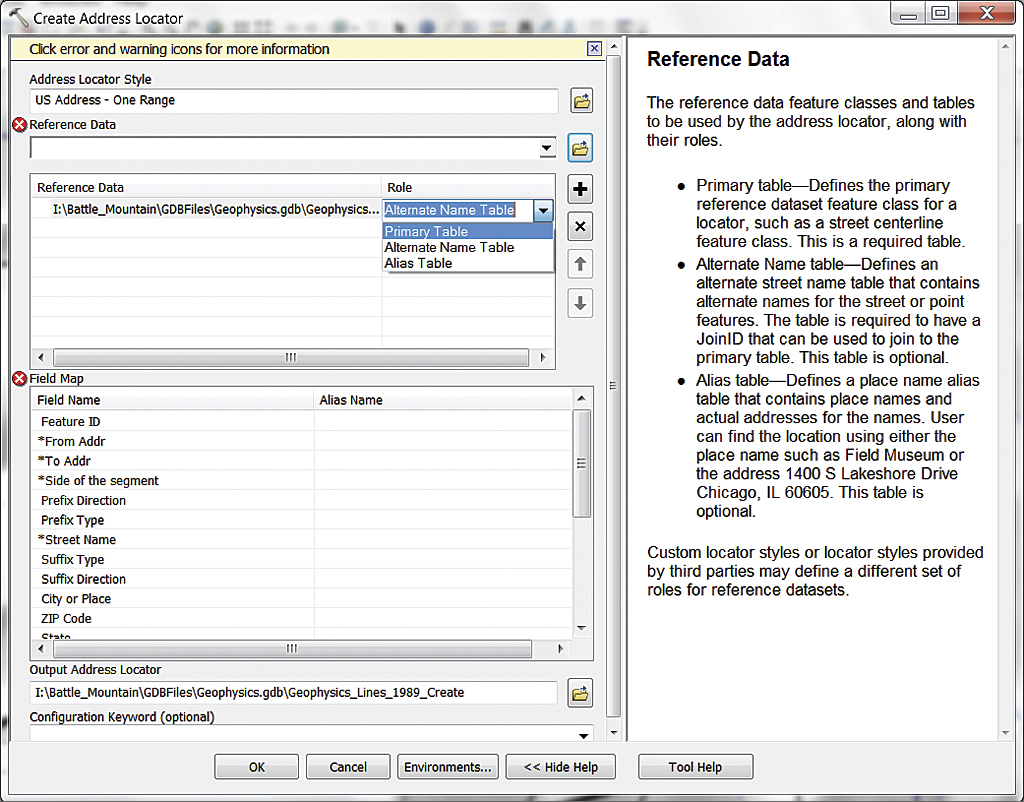Select the ZIP Code row
The width and height of the screenshot is (1024, 802).
[302, 618]
